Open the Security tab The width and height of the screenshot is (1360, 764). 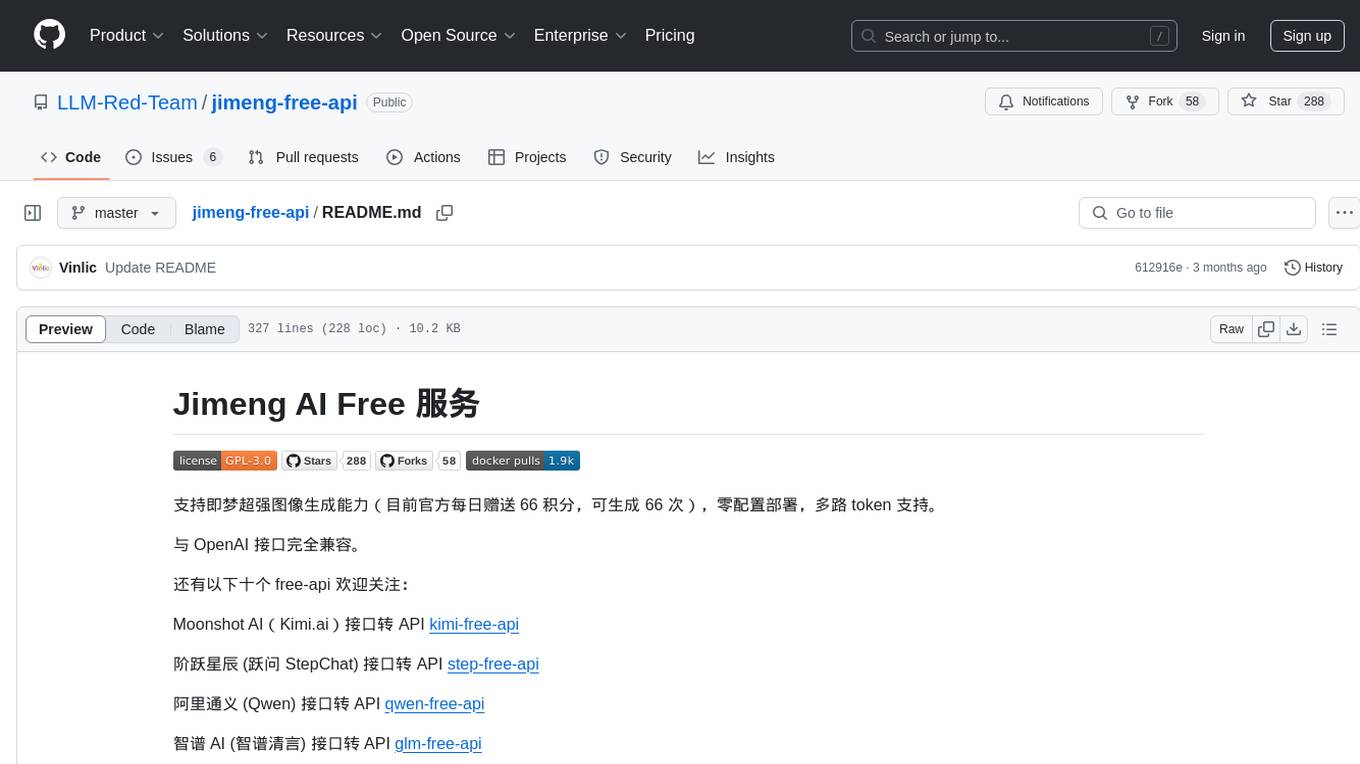tap(632, 157)
